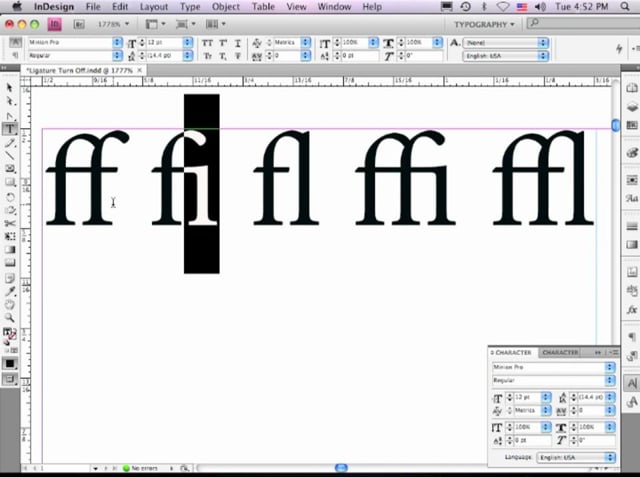Select the Type tool
Image resolution: width=640 pixels, height=477 pixels.
[10, 129]
